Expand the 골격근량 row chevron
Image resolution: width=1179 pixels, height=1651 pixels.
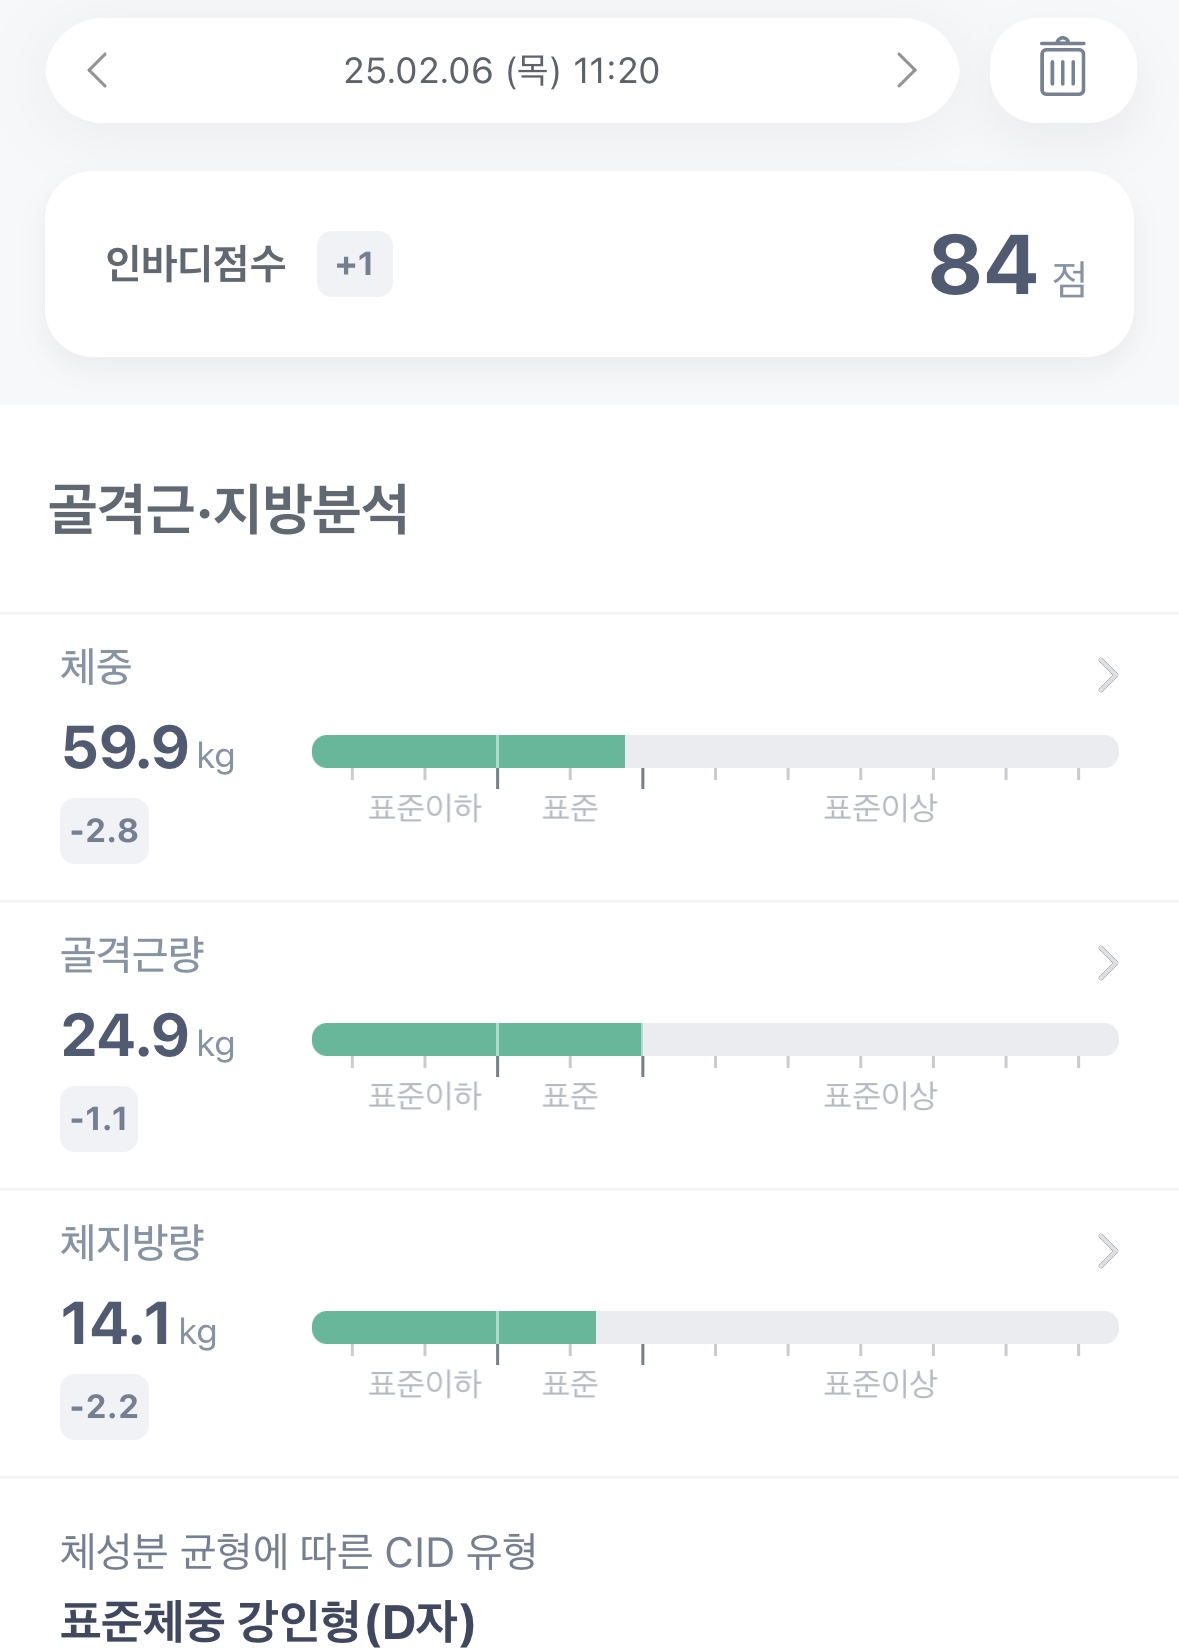tap(1107, 963)
